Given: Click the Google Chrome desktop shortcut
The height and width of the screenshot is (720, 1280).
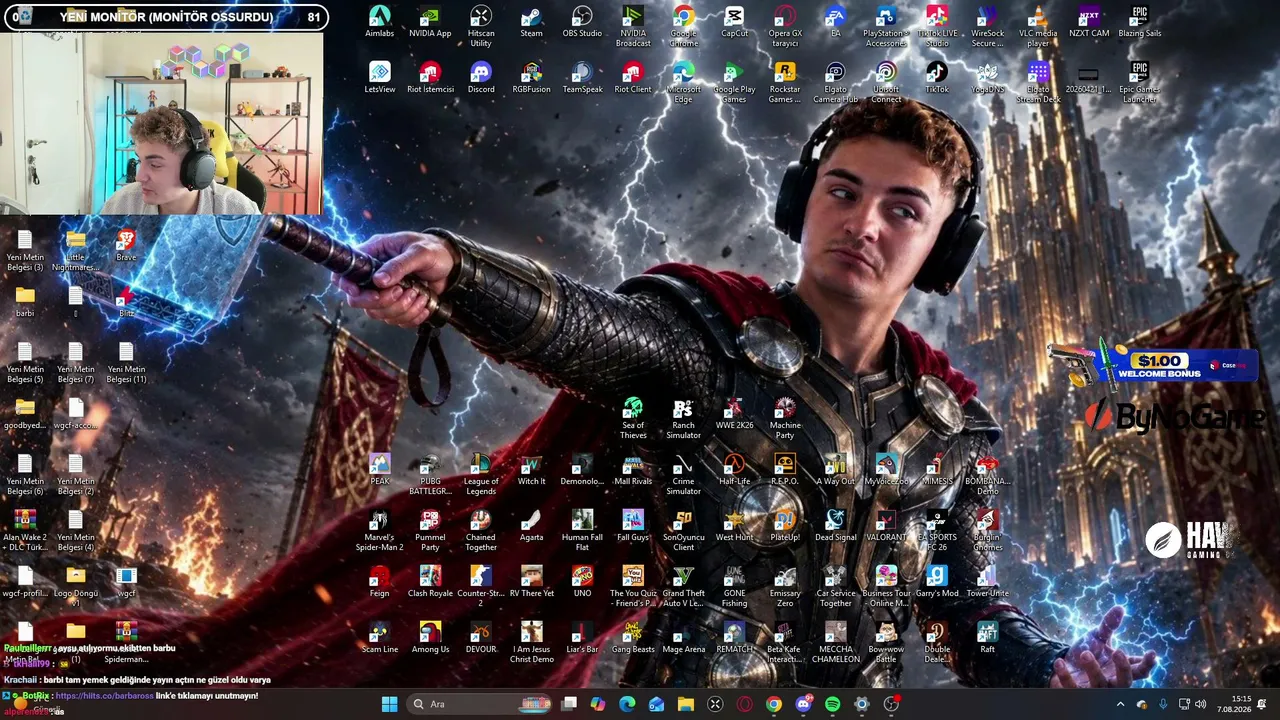Looking at the screenshot, I should (684, 27).
